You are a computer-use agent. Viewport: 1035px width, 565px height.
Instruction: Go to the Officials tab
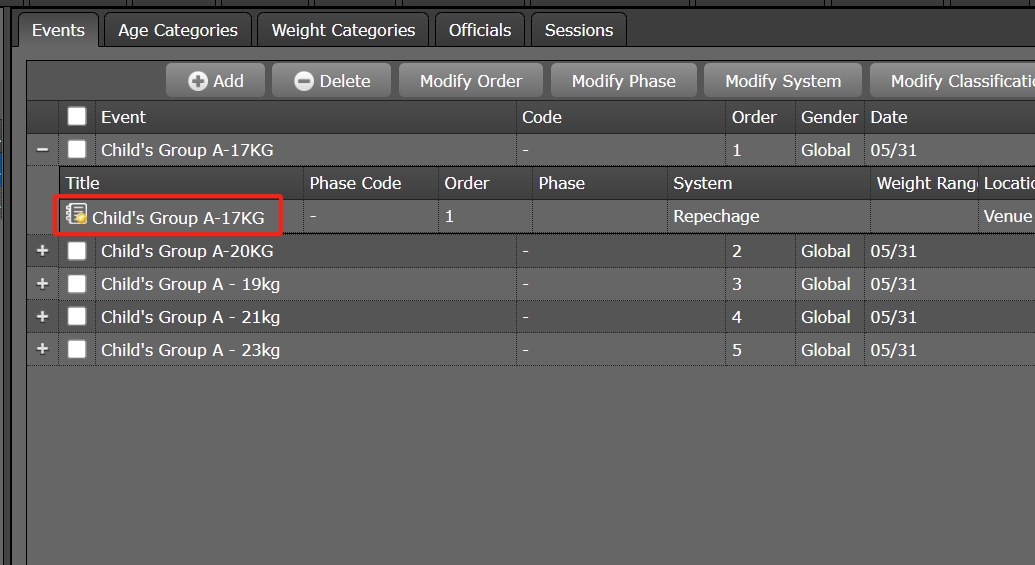pyautogui.click(x=480, y=30)
